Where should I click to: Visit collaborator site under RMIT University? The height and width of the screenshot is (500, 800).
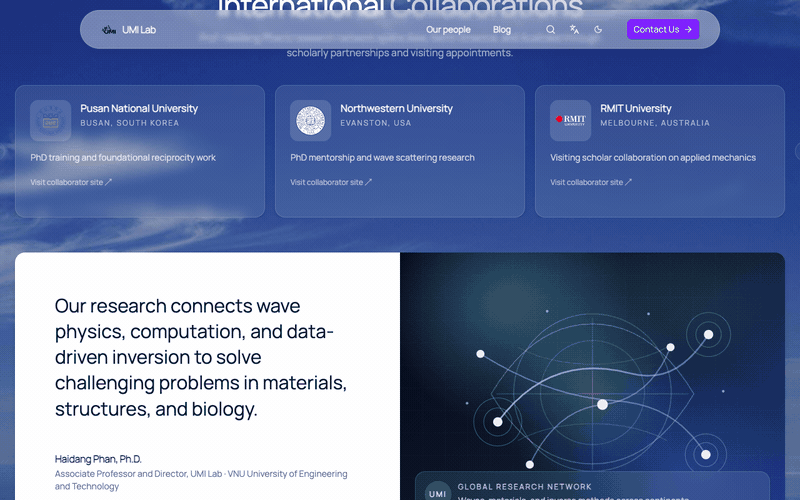pos(591,182)
